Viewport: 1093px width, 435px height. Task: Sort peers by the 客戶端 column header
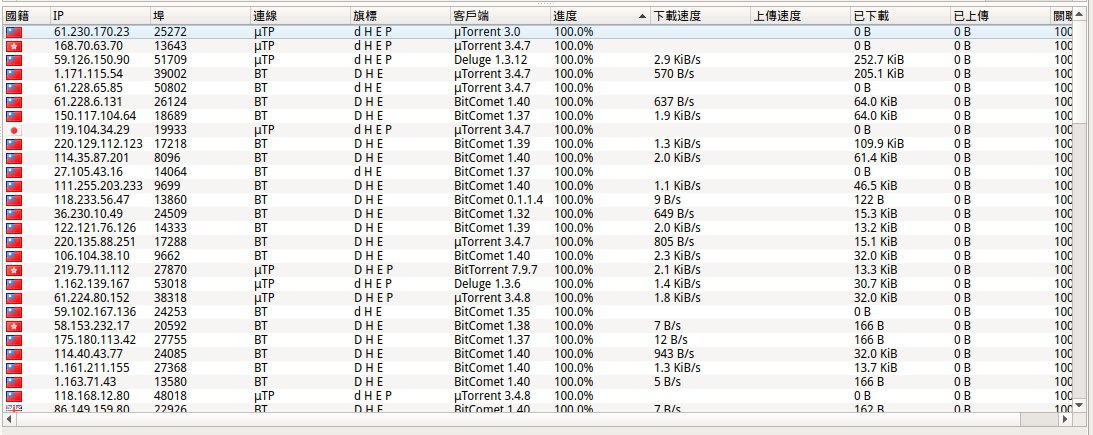pos(498,17)
